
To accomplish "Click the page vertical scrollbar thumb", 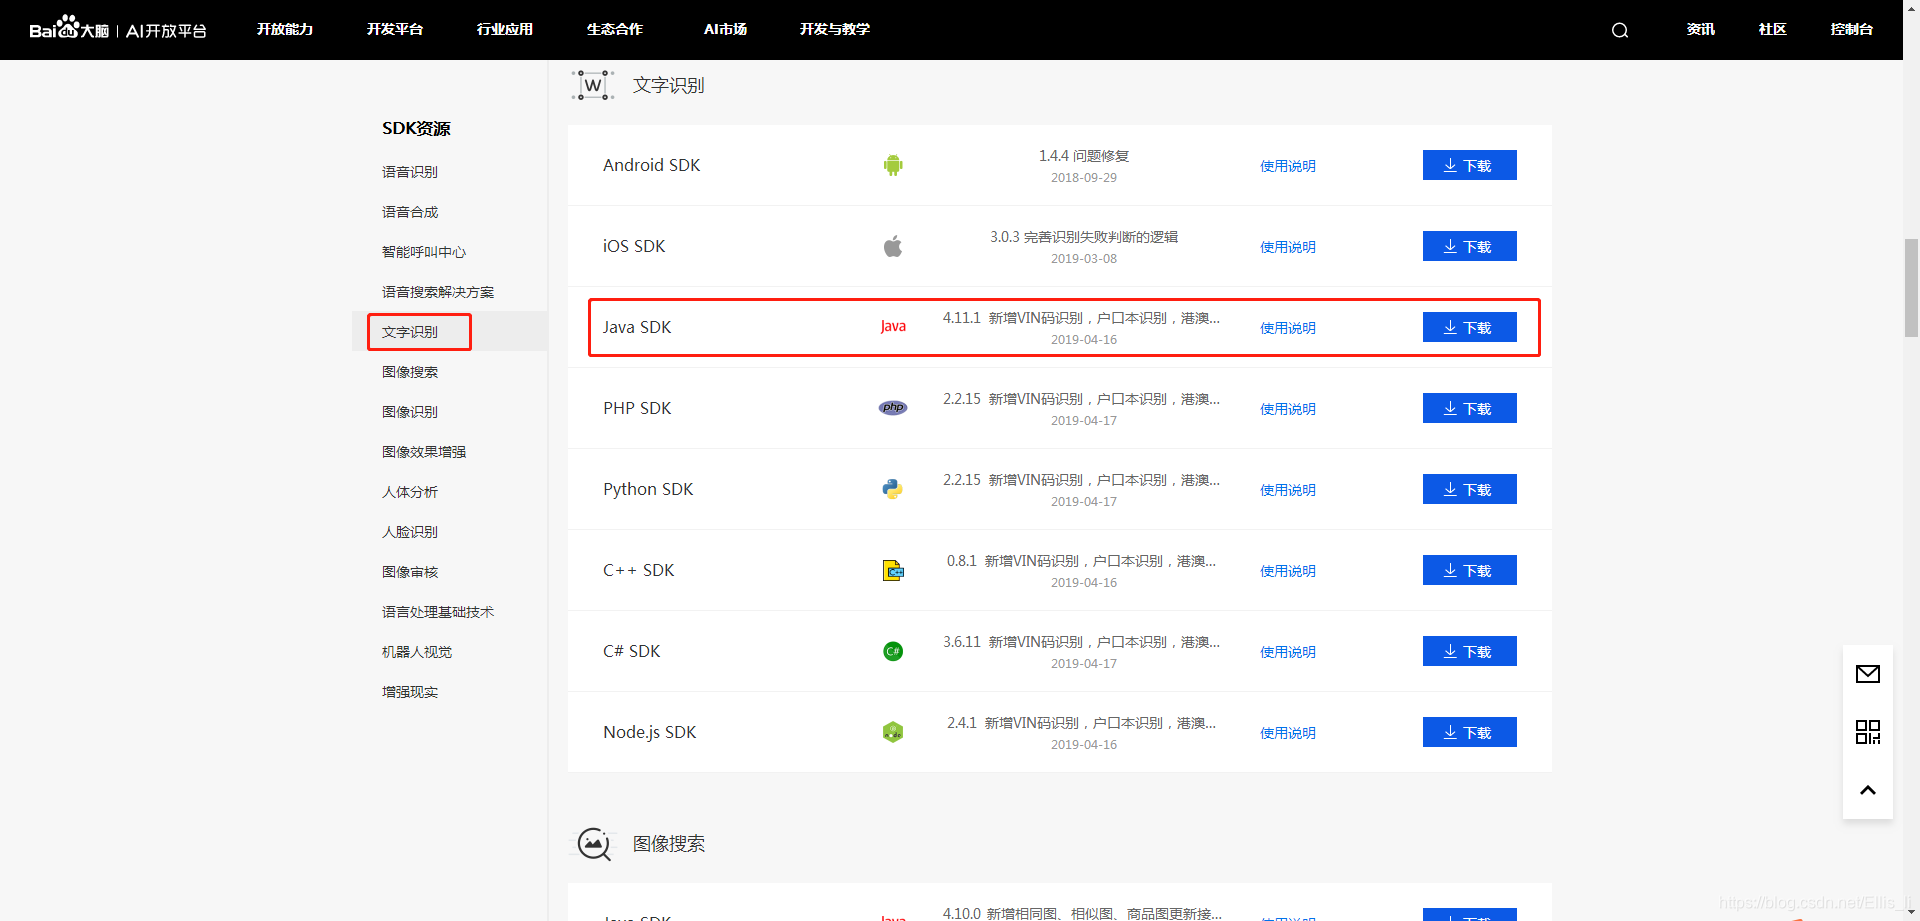I will point(1911,288).
